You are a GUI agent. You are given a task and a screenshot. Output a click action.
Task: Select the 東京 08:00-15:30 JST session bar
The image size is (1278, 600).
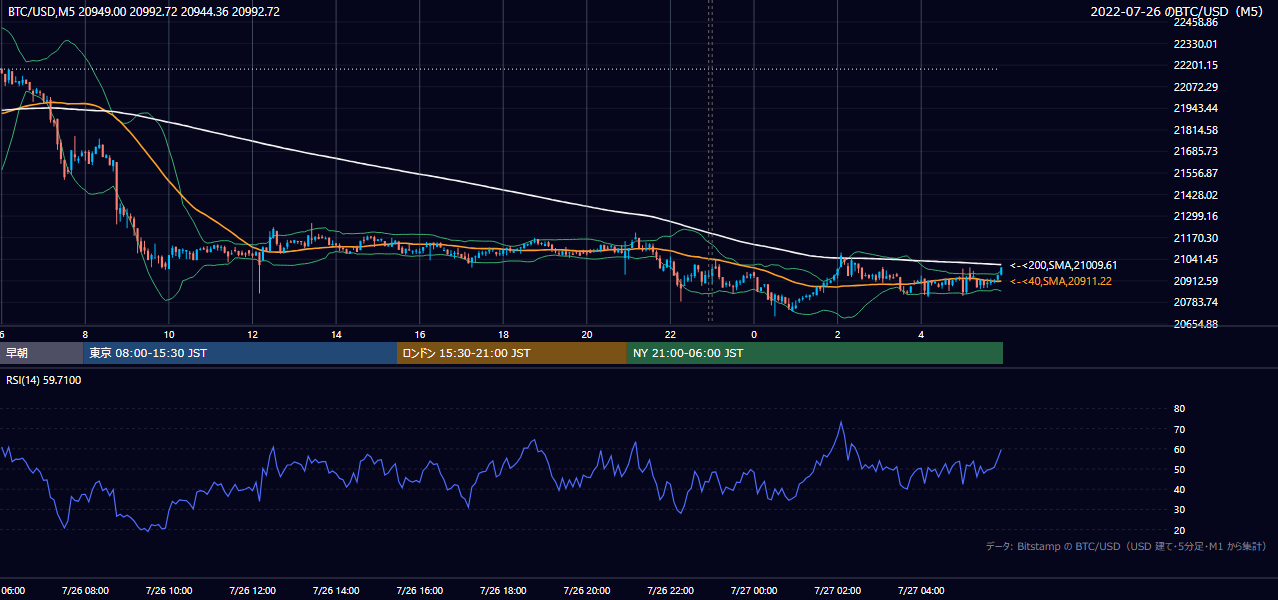pos(240,353)
